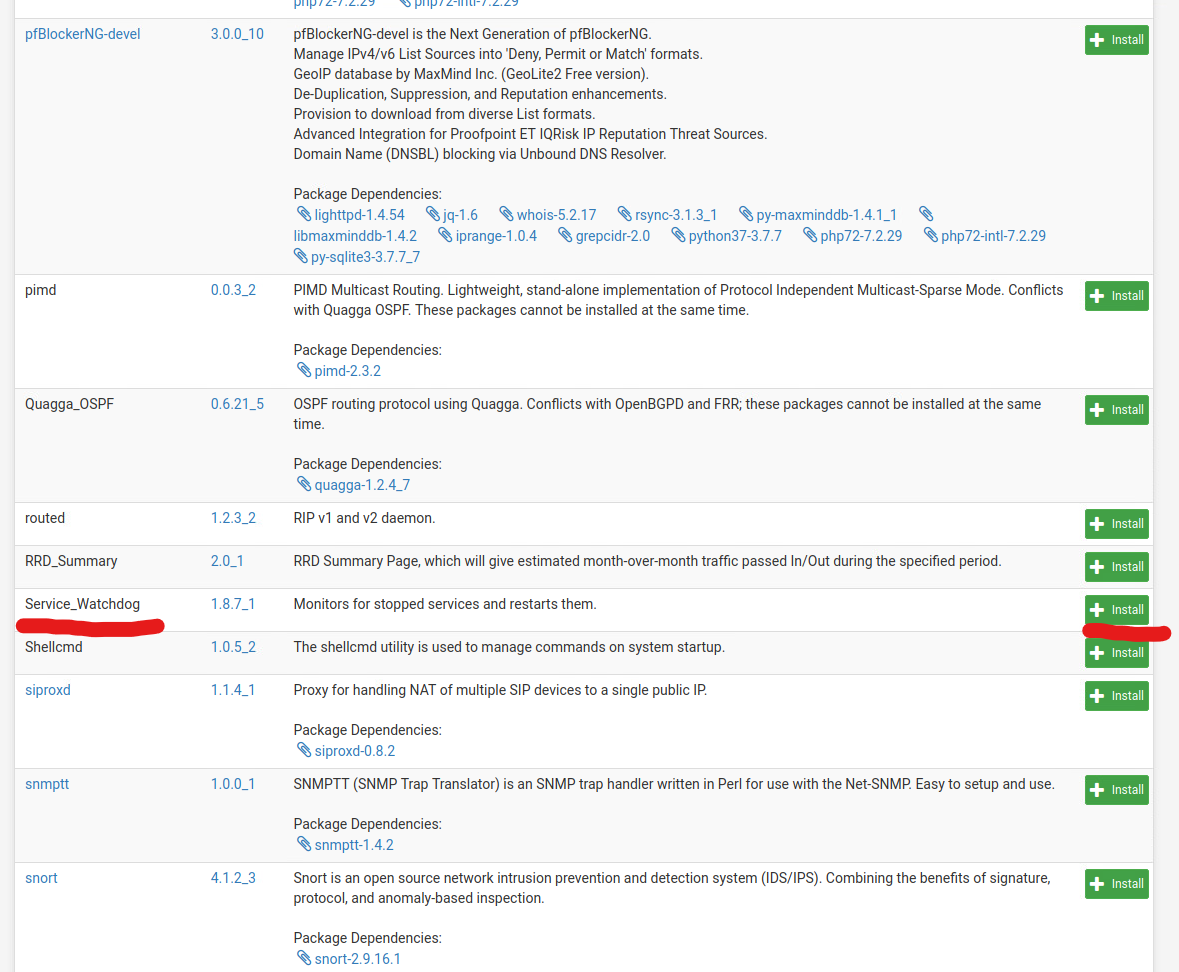Click the paperclip icon beside lighttpd-1.4.54
1179x972 pixels.
coord(304,215)
